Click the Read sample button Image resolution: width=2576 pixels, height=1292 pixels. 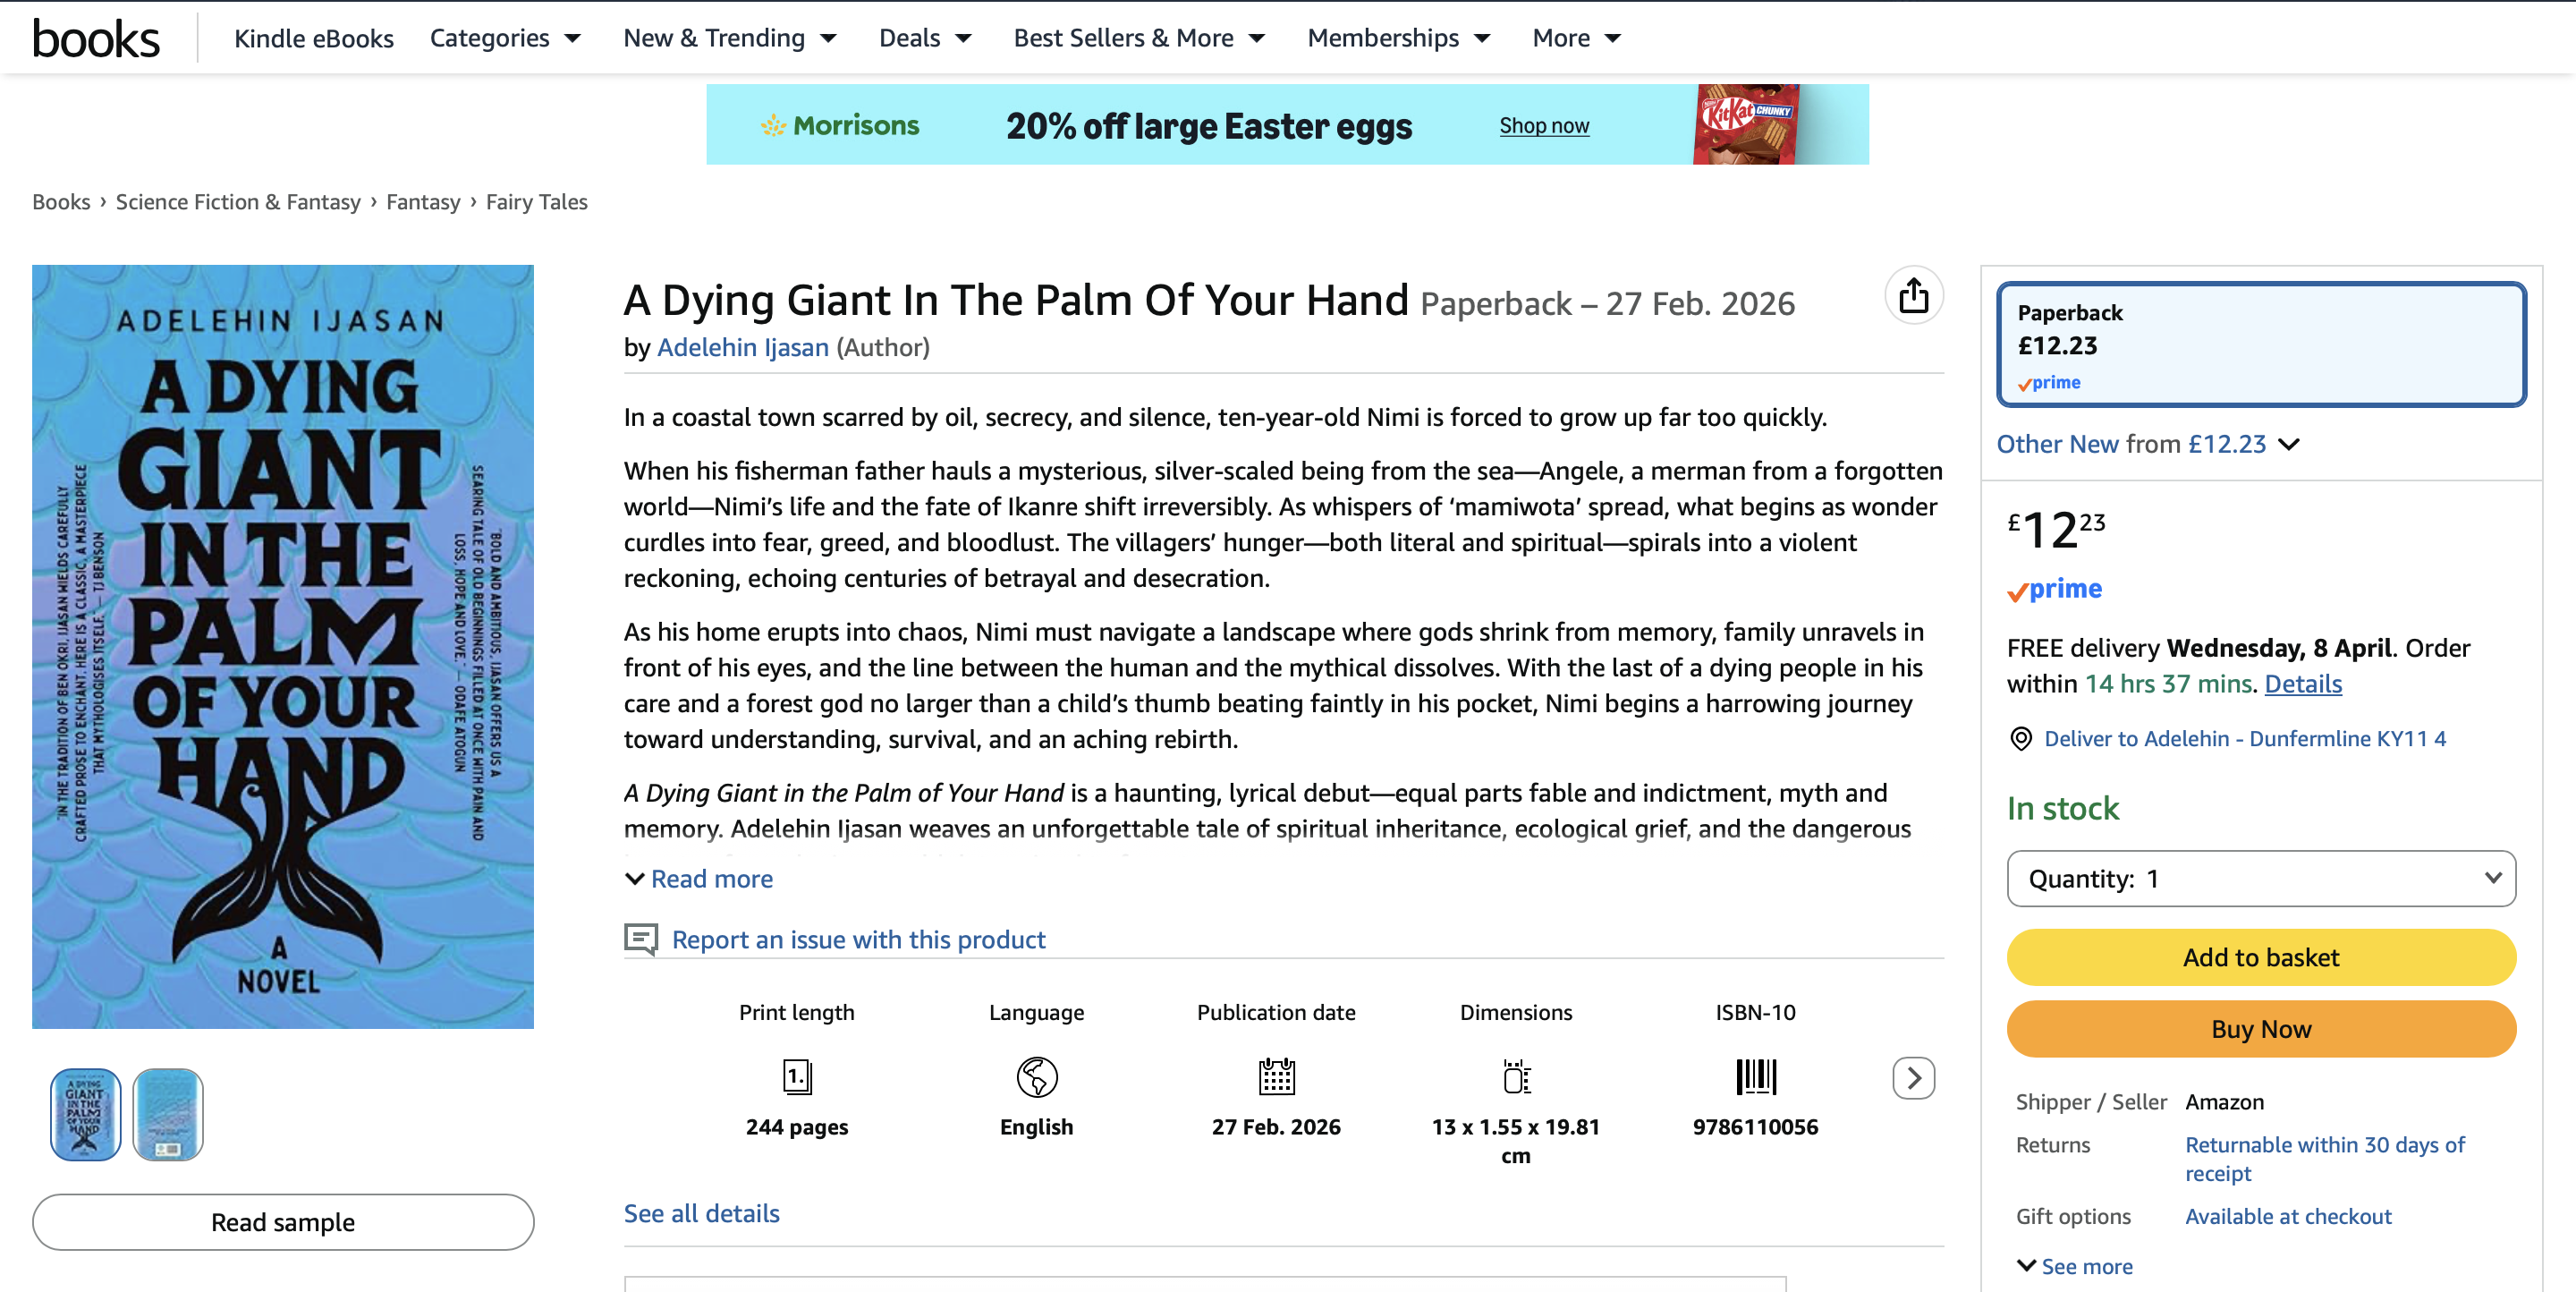283,1222
